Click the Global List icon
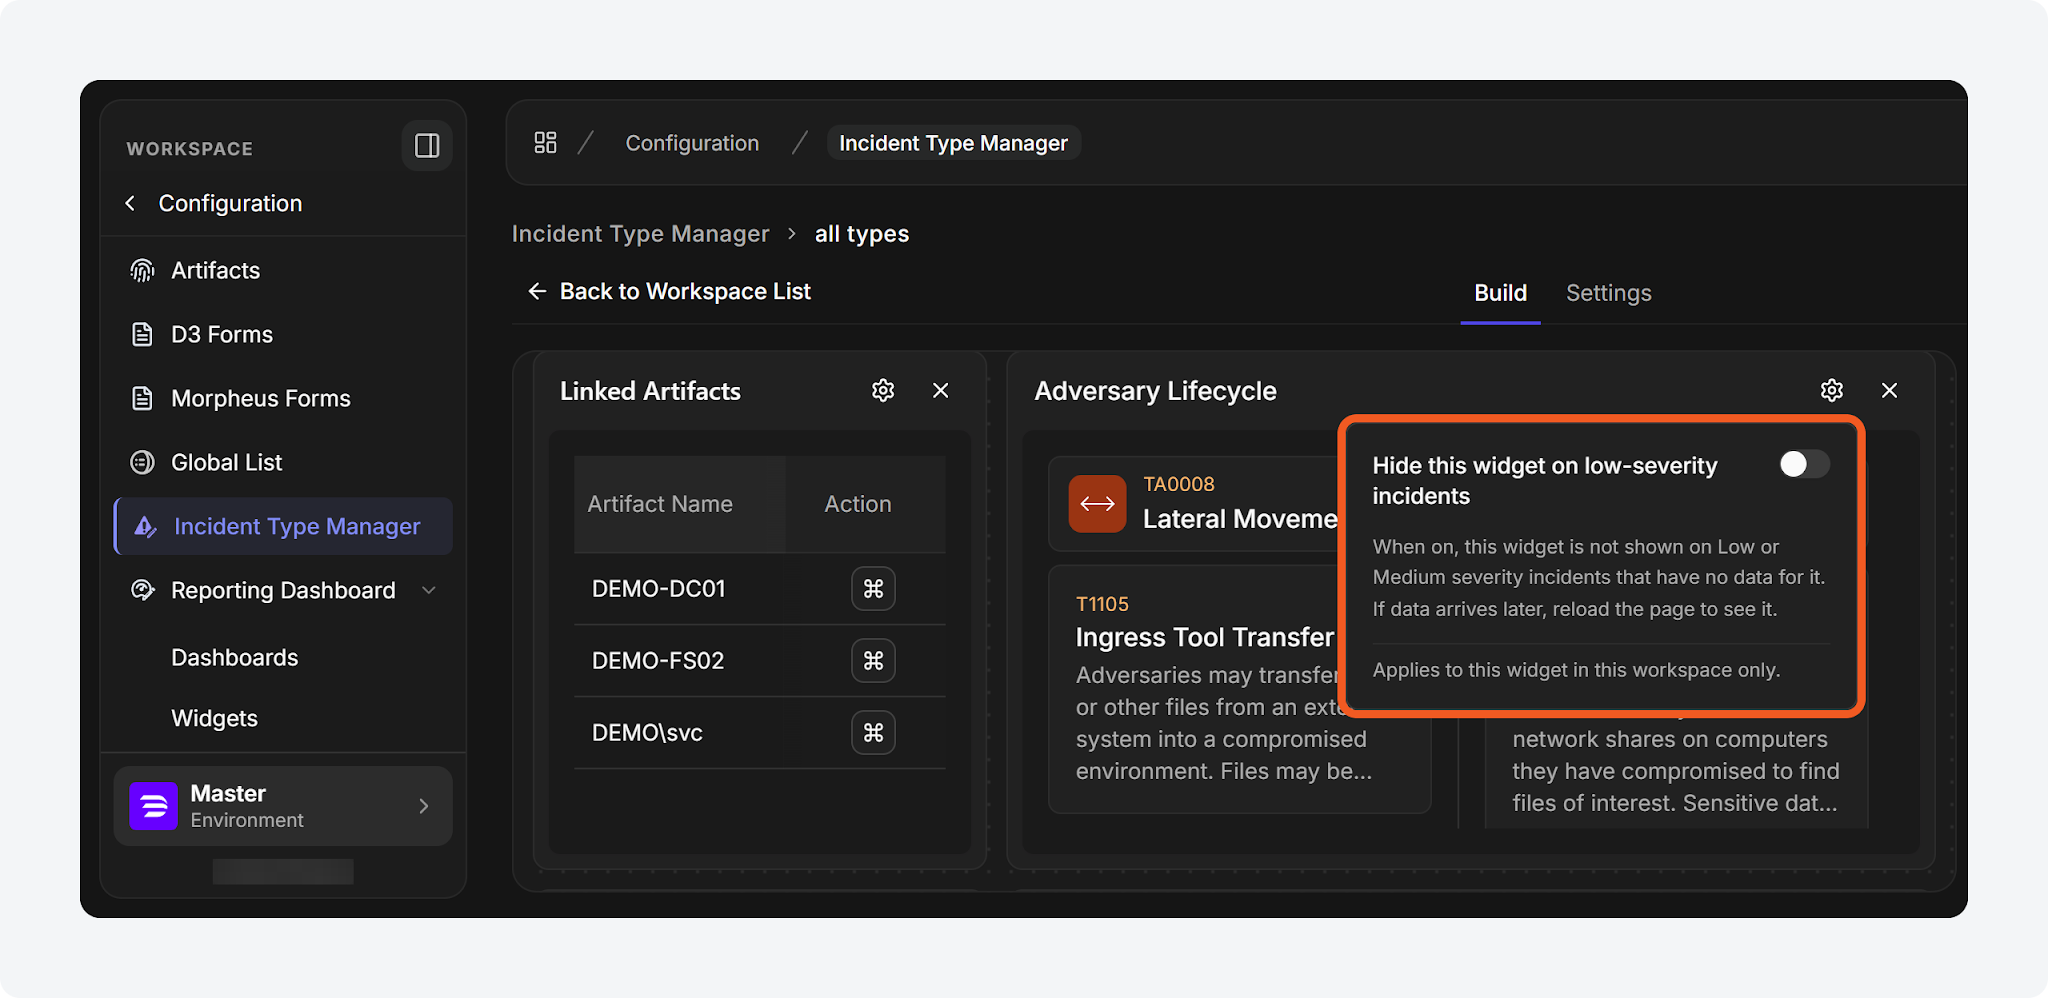 (143, 462)
